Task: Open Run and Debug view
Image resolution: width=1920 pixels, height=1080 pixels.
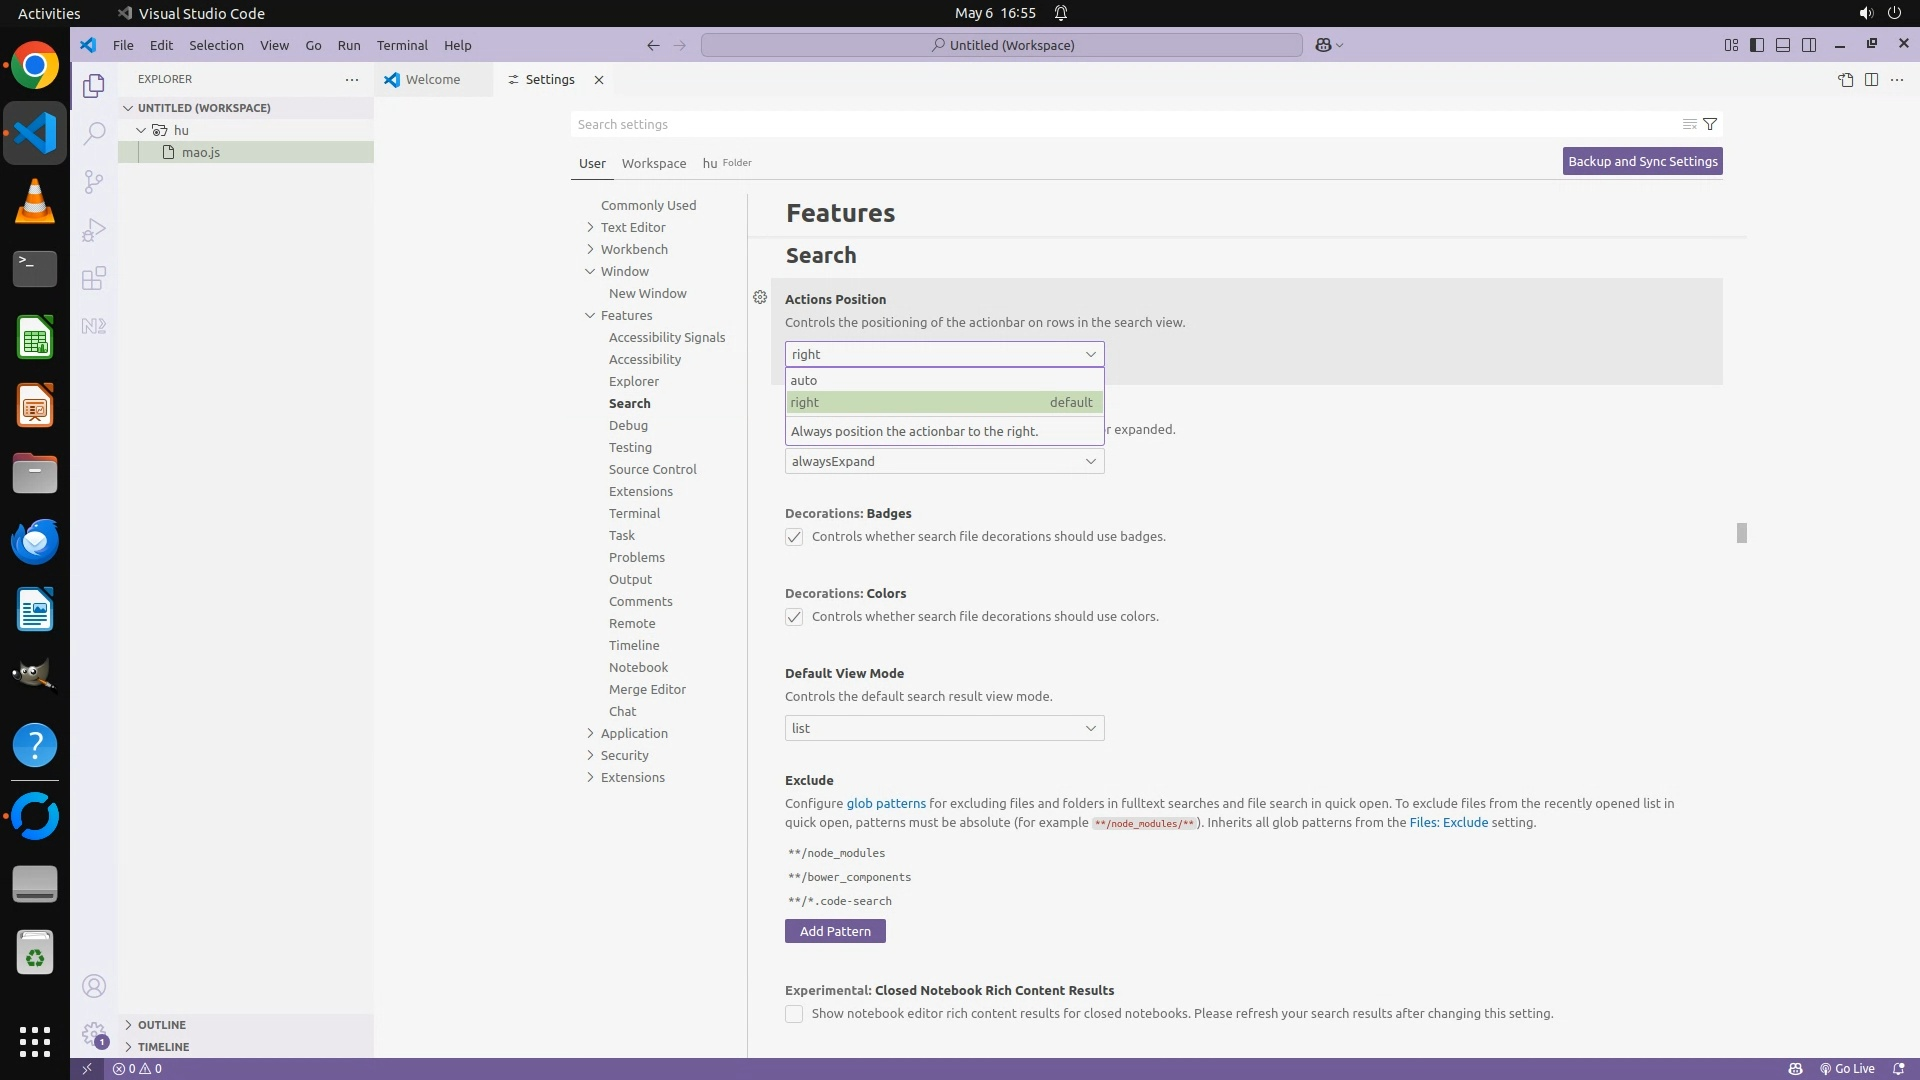Action: [94, 230]
